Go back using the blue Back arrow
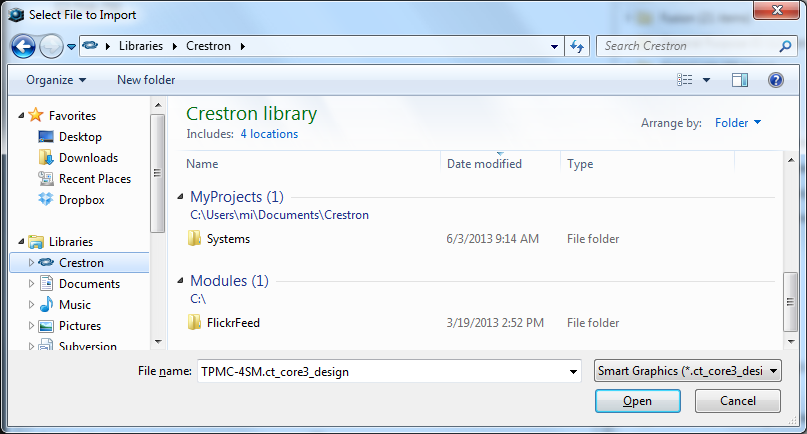Viewport: 807px width, 434px height. (x=23, y=46)
